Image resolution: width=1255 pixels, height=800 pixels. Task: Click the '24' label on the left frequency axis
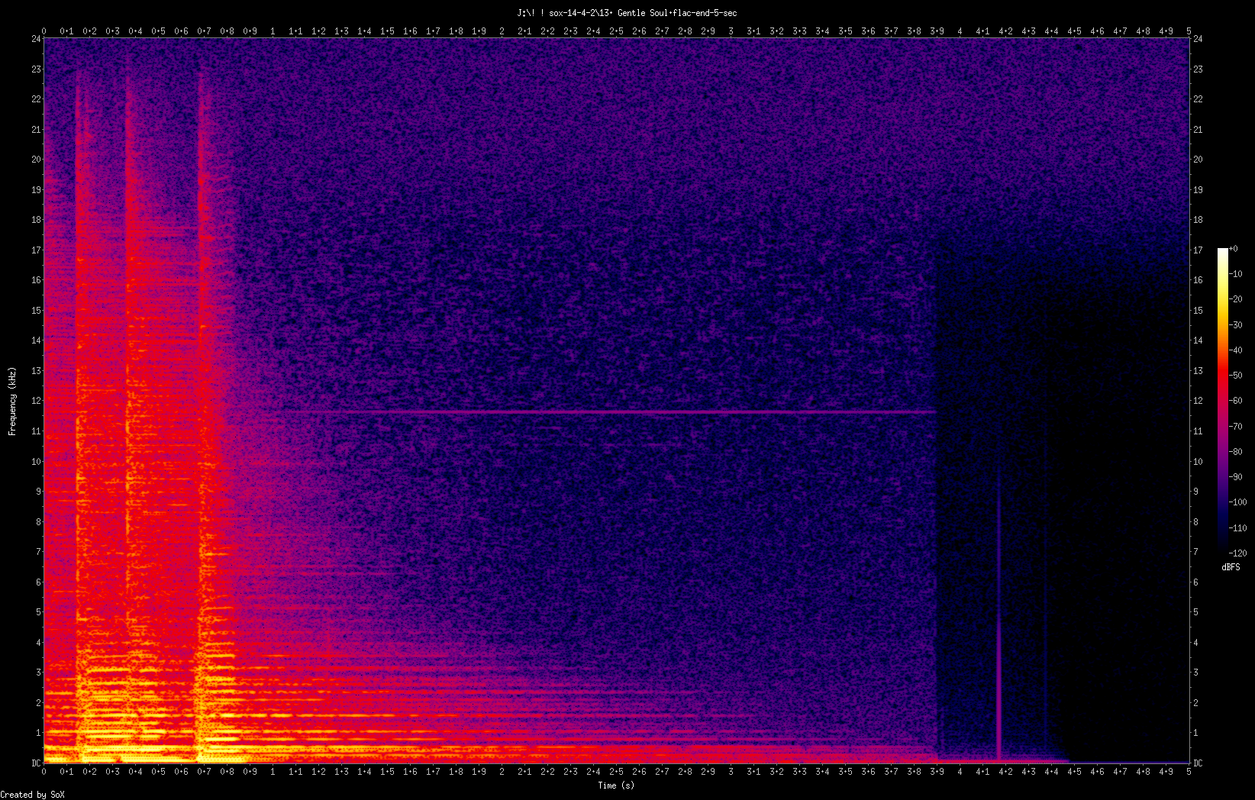point(34,38)
